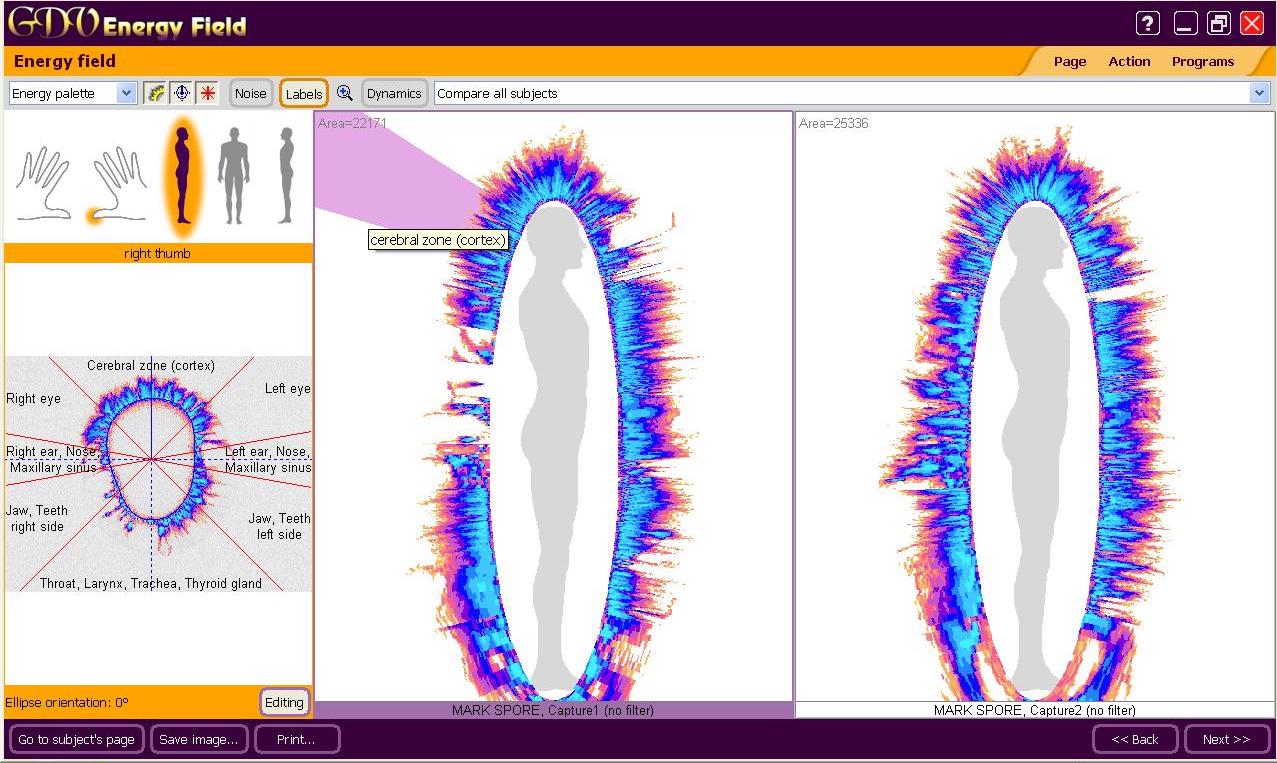Viewport: 1277px width, 763px height.
Task: Click Jaw, Teeth left side label
Action: [x=279, y=526]
